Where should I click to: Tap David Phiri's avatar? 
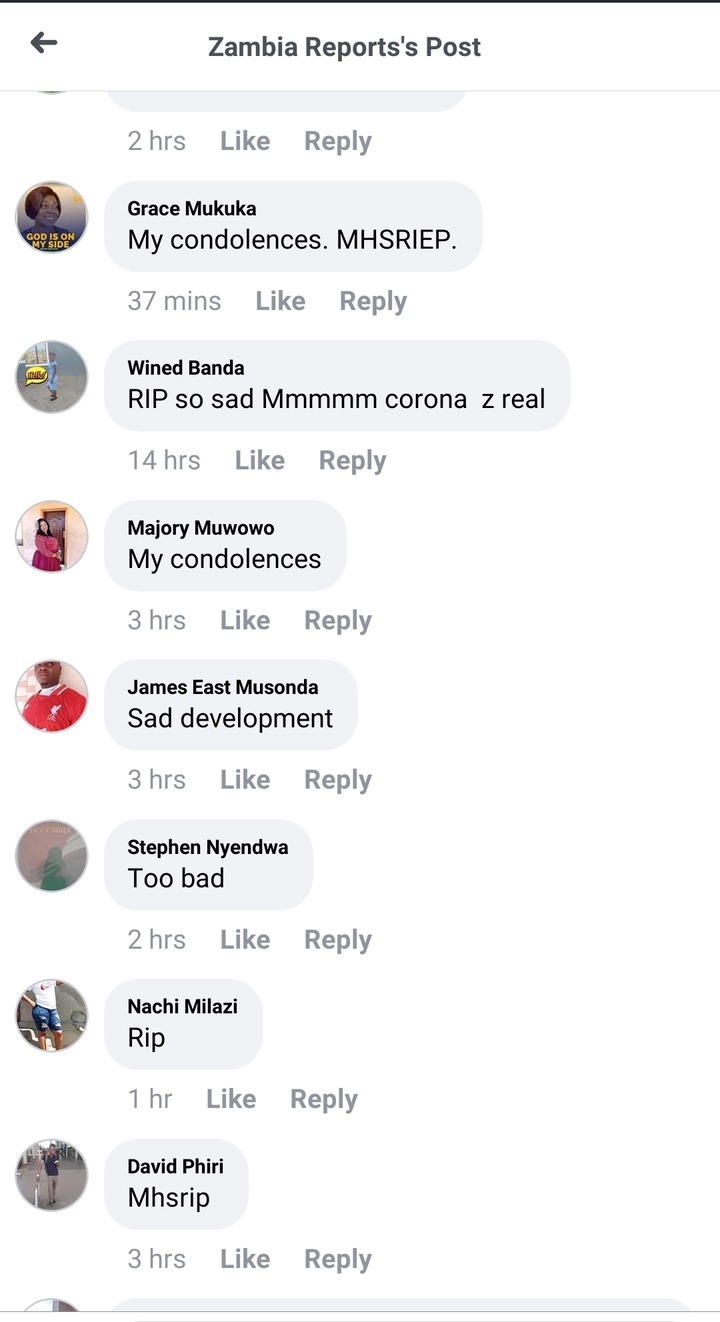tap(52, 1175)
